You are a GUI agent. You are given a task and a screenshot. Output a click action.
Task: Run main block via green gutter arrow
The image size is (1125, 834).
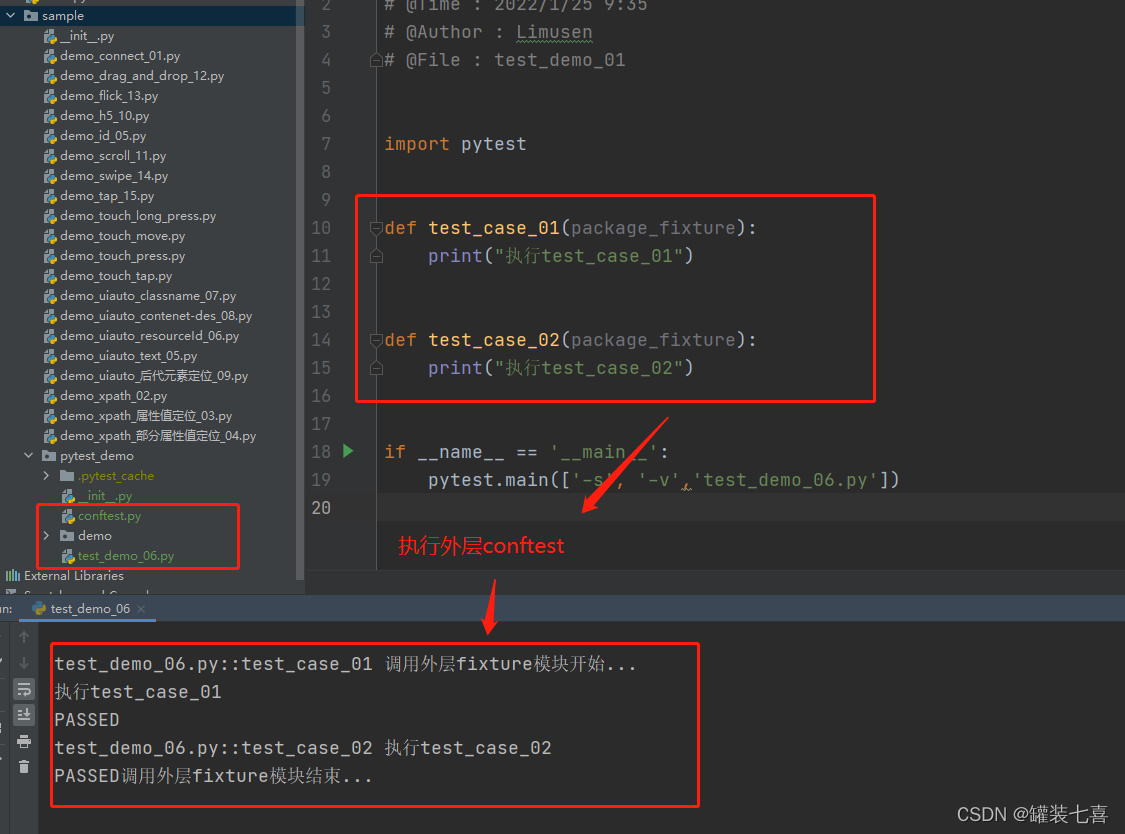click(348, 451)
